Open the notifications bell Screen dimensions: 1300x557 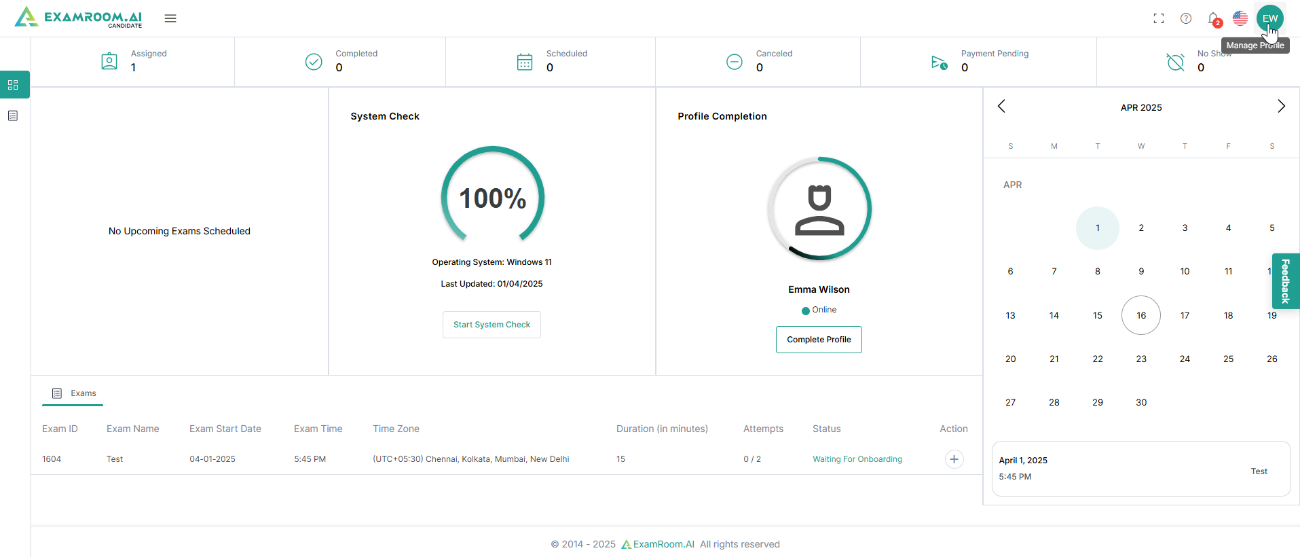(x=1213, y=18)
